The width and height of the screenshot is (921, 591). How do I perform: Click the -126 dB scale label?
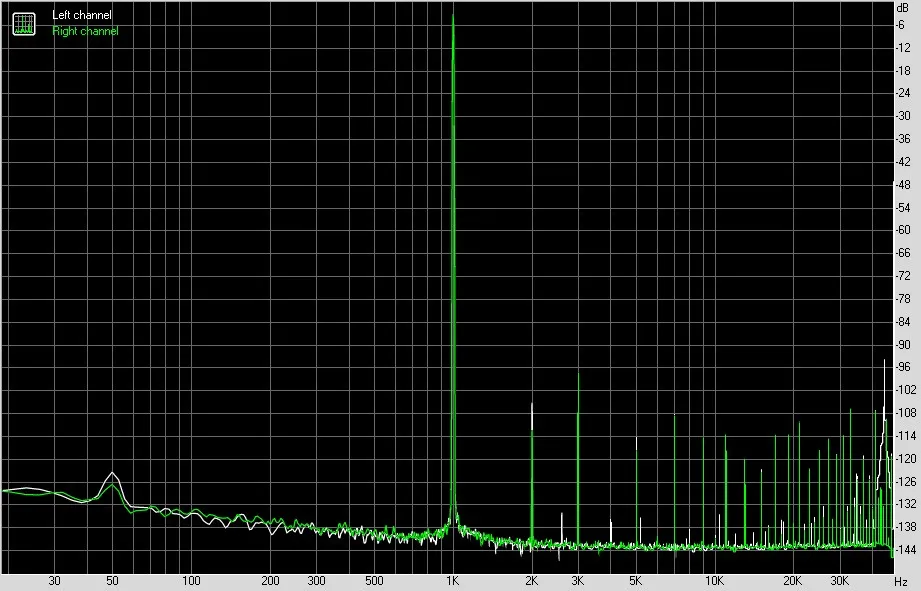coord(905,481)
